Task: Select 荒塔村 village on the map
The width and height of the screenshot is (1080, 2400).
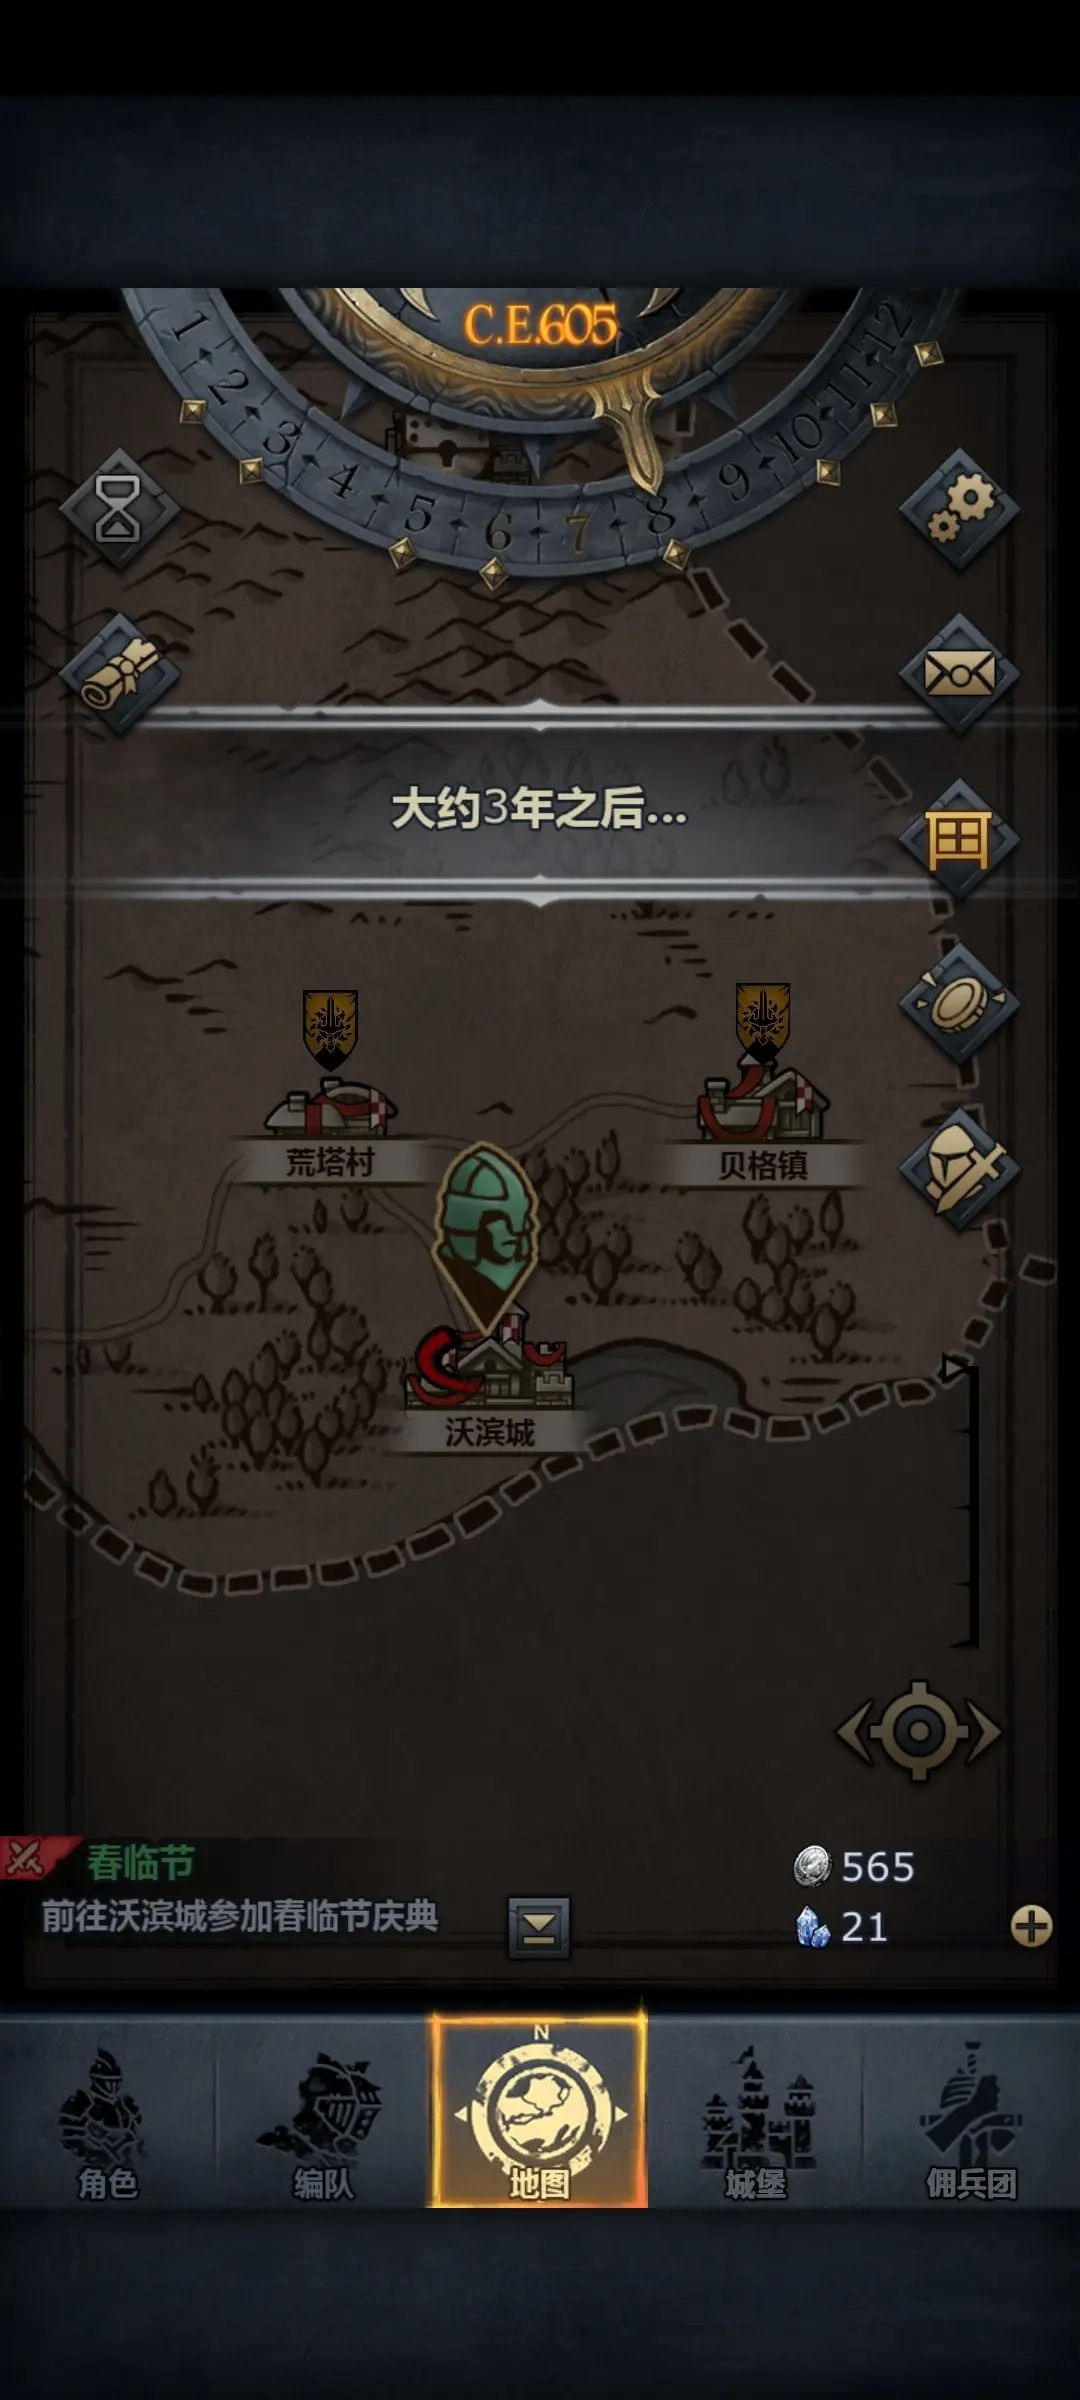Action: click(x=330, y=1130)
